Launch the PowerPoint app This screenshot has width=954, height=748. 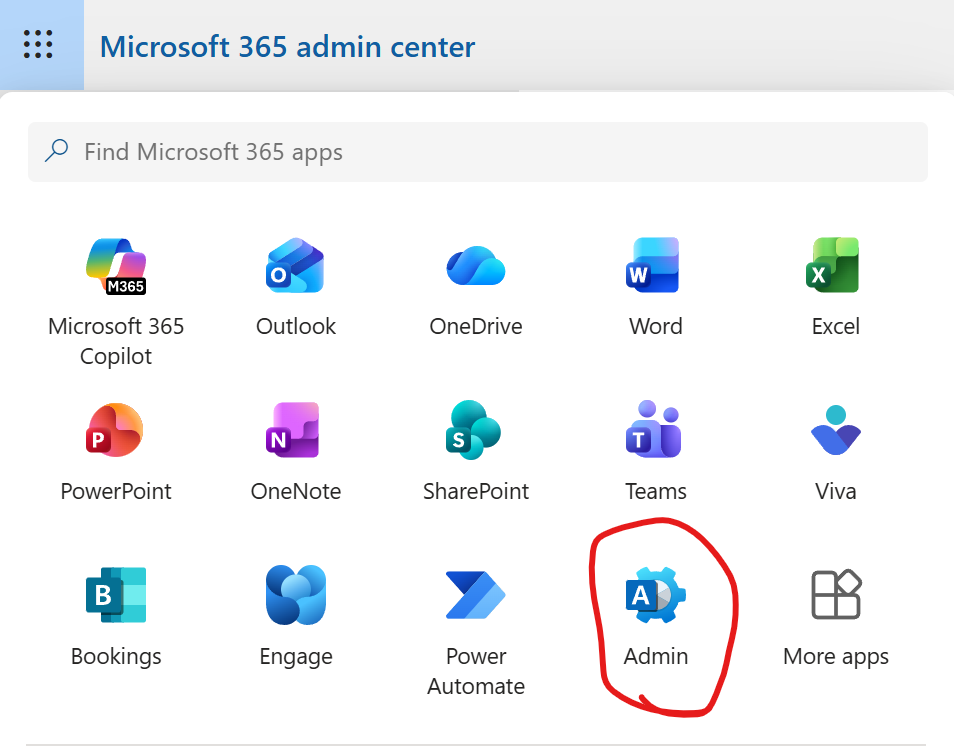coord(116,431)
